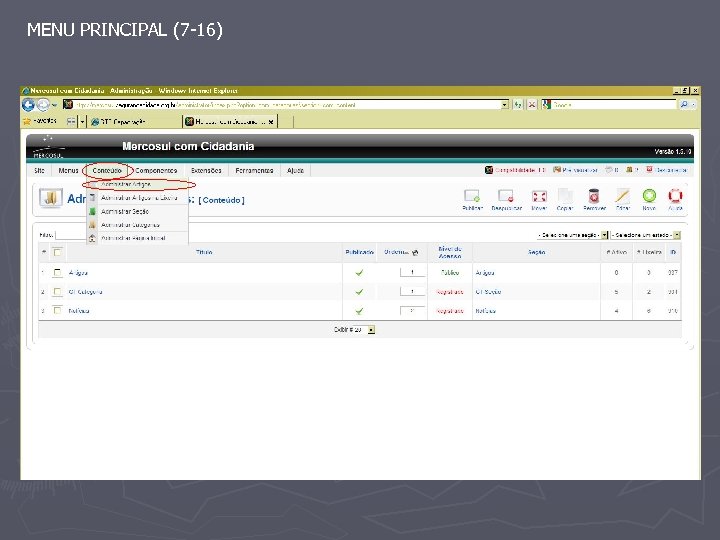Choose Administrar Artigos from dropdown menu
This screenshot has width=720, height=540.
tap(137, 184)
